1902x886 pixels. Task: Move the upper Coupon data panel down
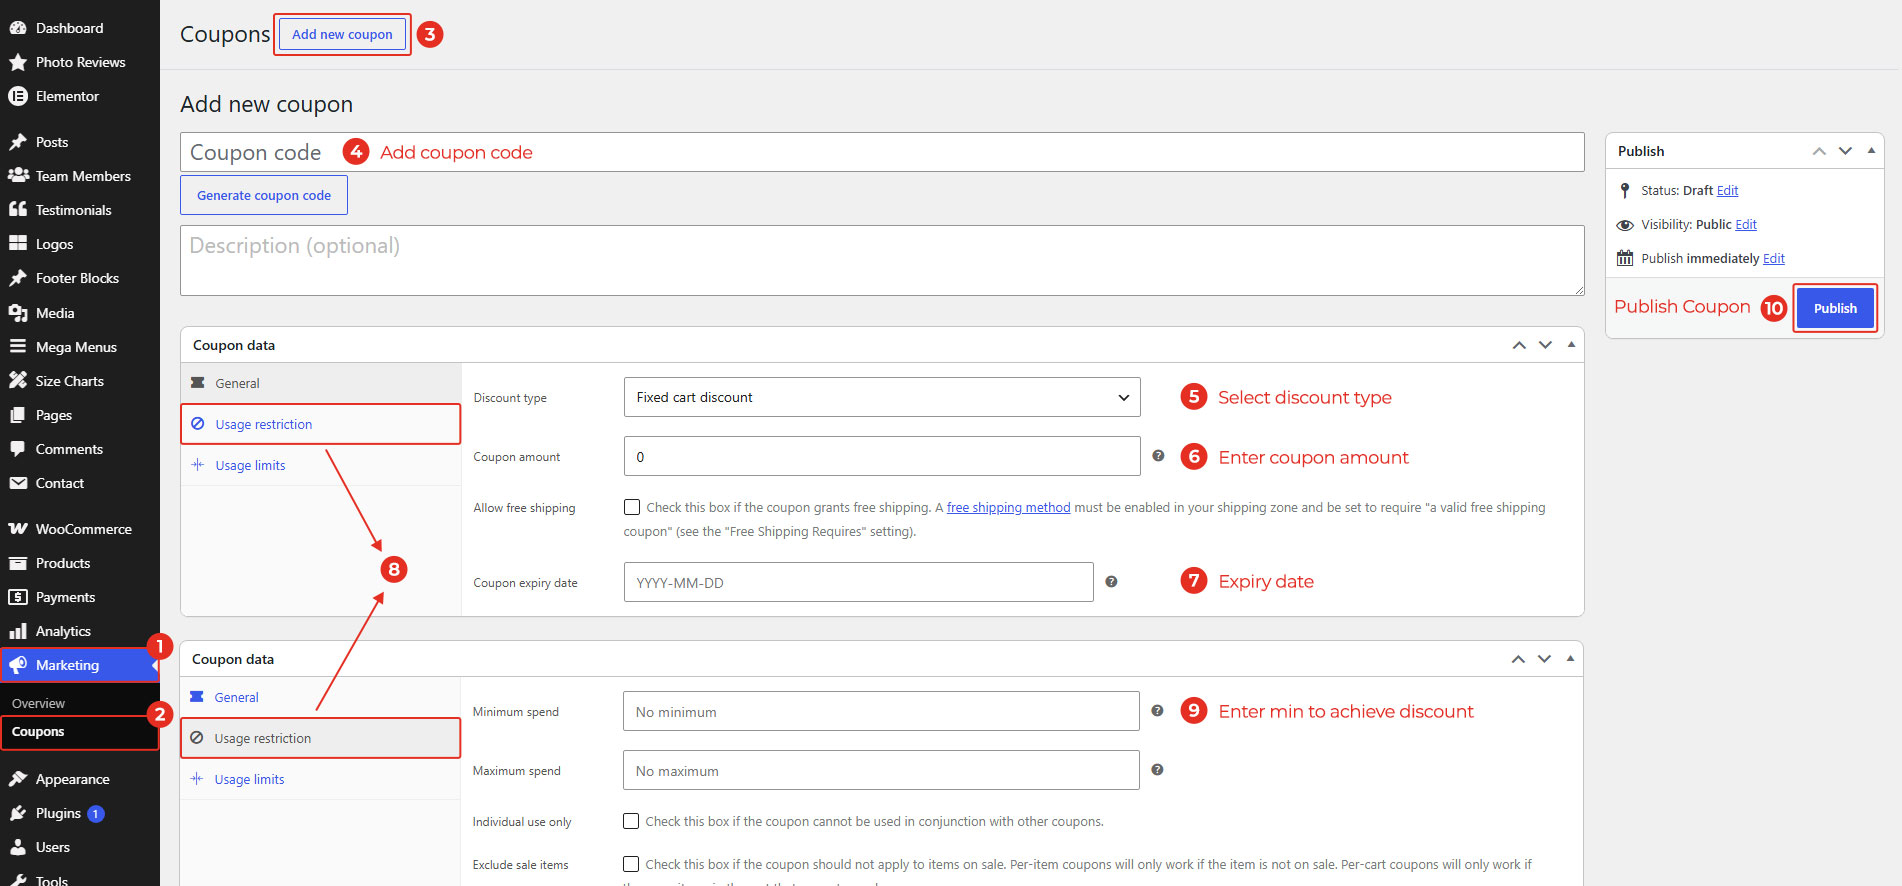(x=1545, y=345)
